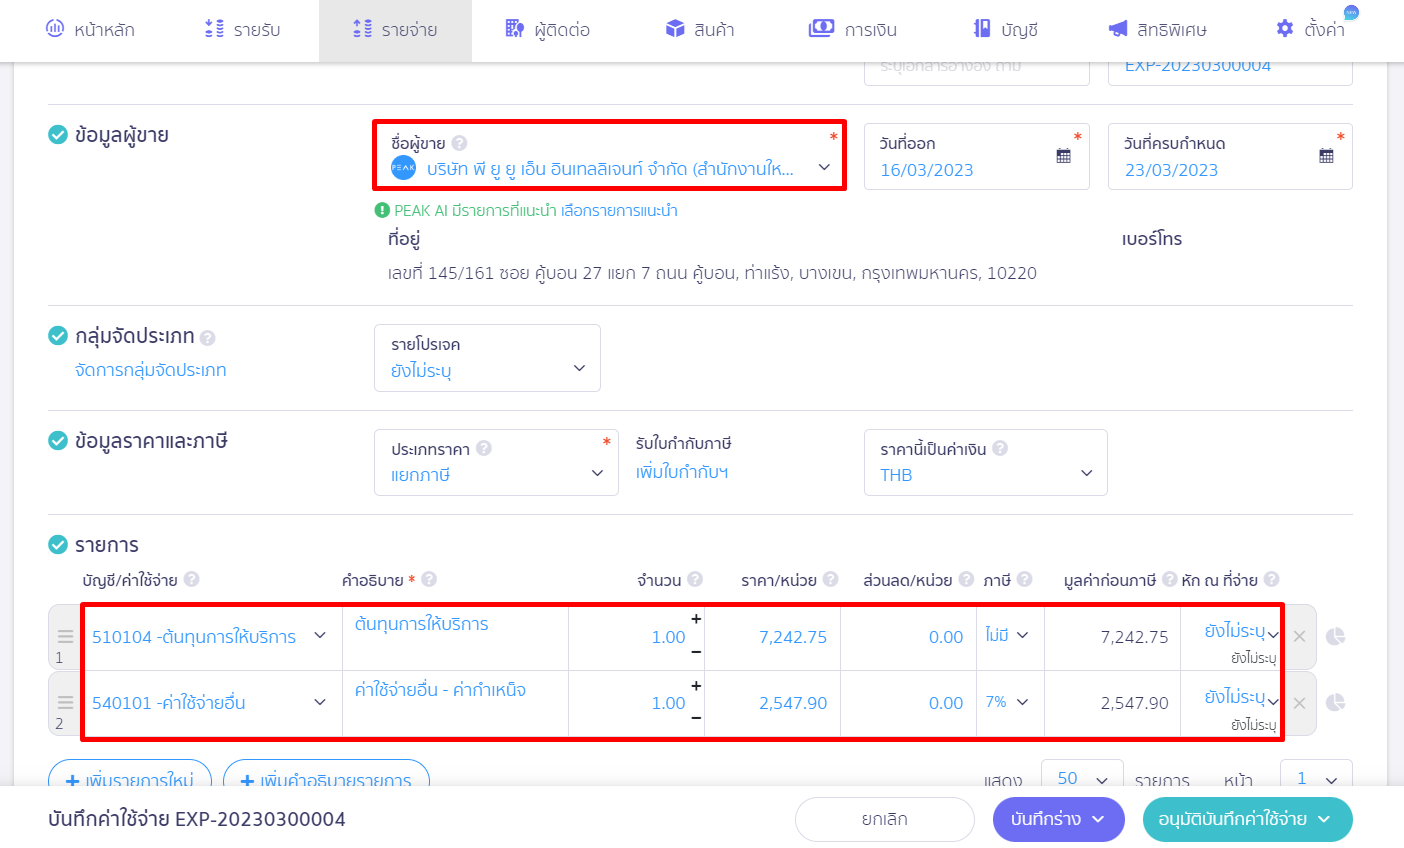This screenshot has width=1404, height=848.
Task: Open the รายรับ income menu
Action: [x=242, y=30]
